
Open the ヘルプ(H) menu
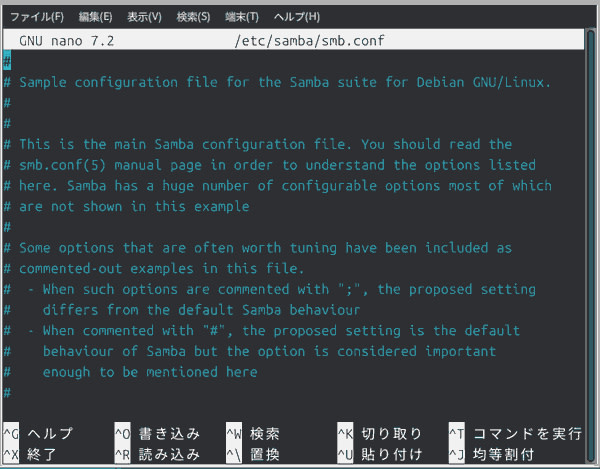coord(297,17)
